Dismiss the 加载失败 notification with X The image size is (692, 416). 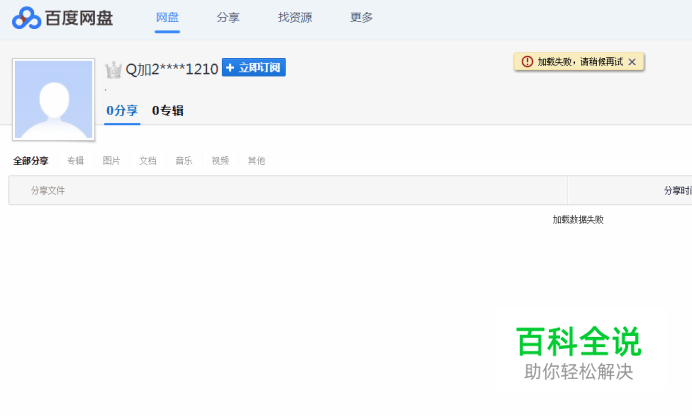click(632, 62)
